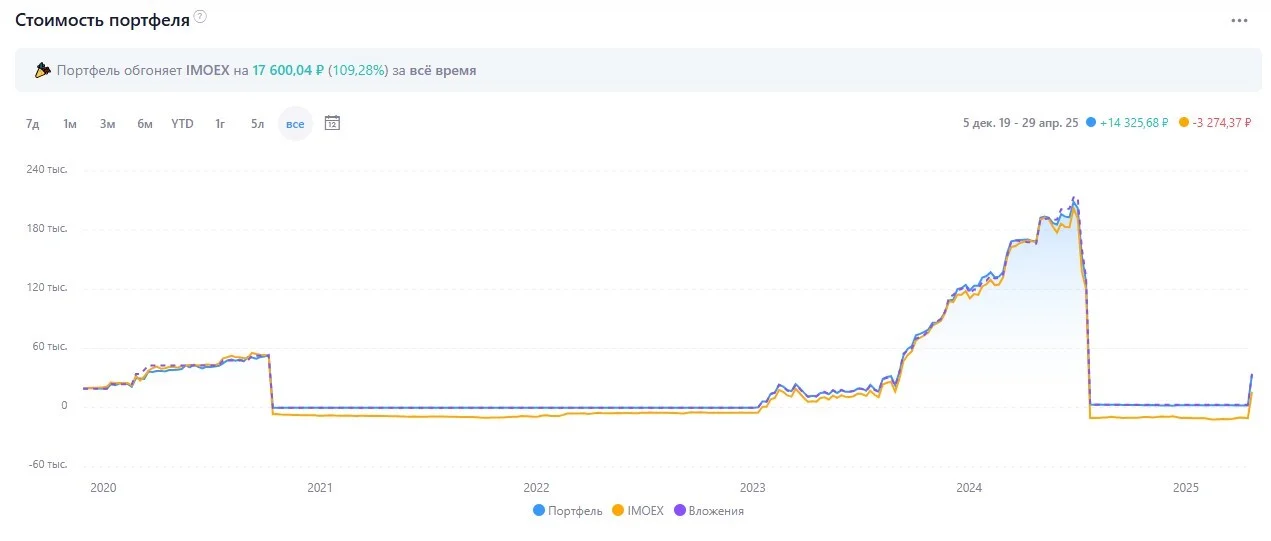This screenshot has height=541, width=1271.
Task: Click the 180 тыс. axis label
Action: (47, 229)
